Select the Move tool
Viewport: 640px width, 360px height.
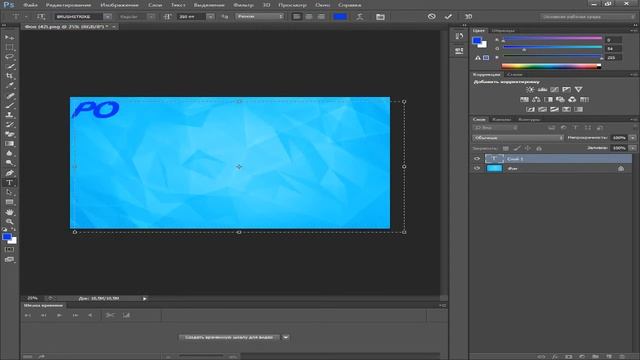point(9,37)
